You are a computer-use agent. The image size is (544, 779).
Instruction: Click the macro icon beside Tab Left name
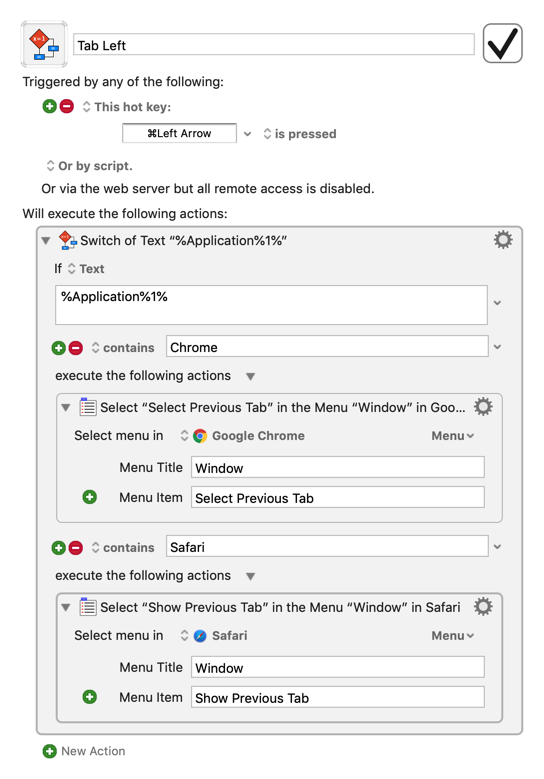(44, 44)
